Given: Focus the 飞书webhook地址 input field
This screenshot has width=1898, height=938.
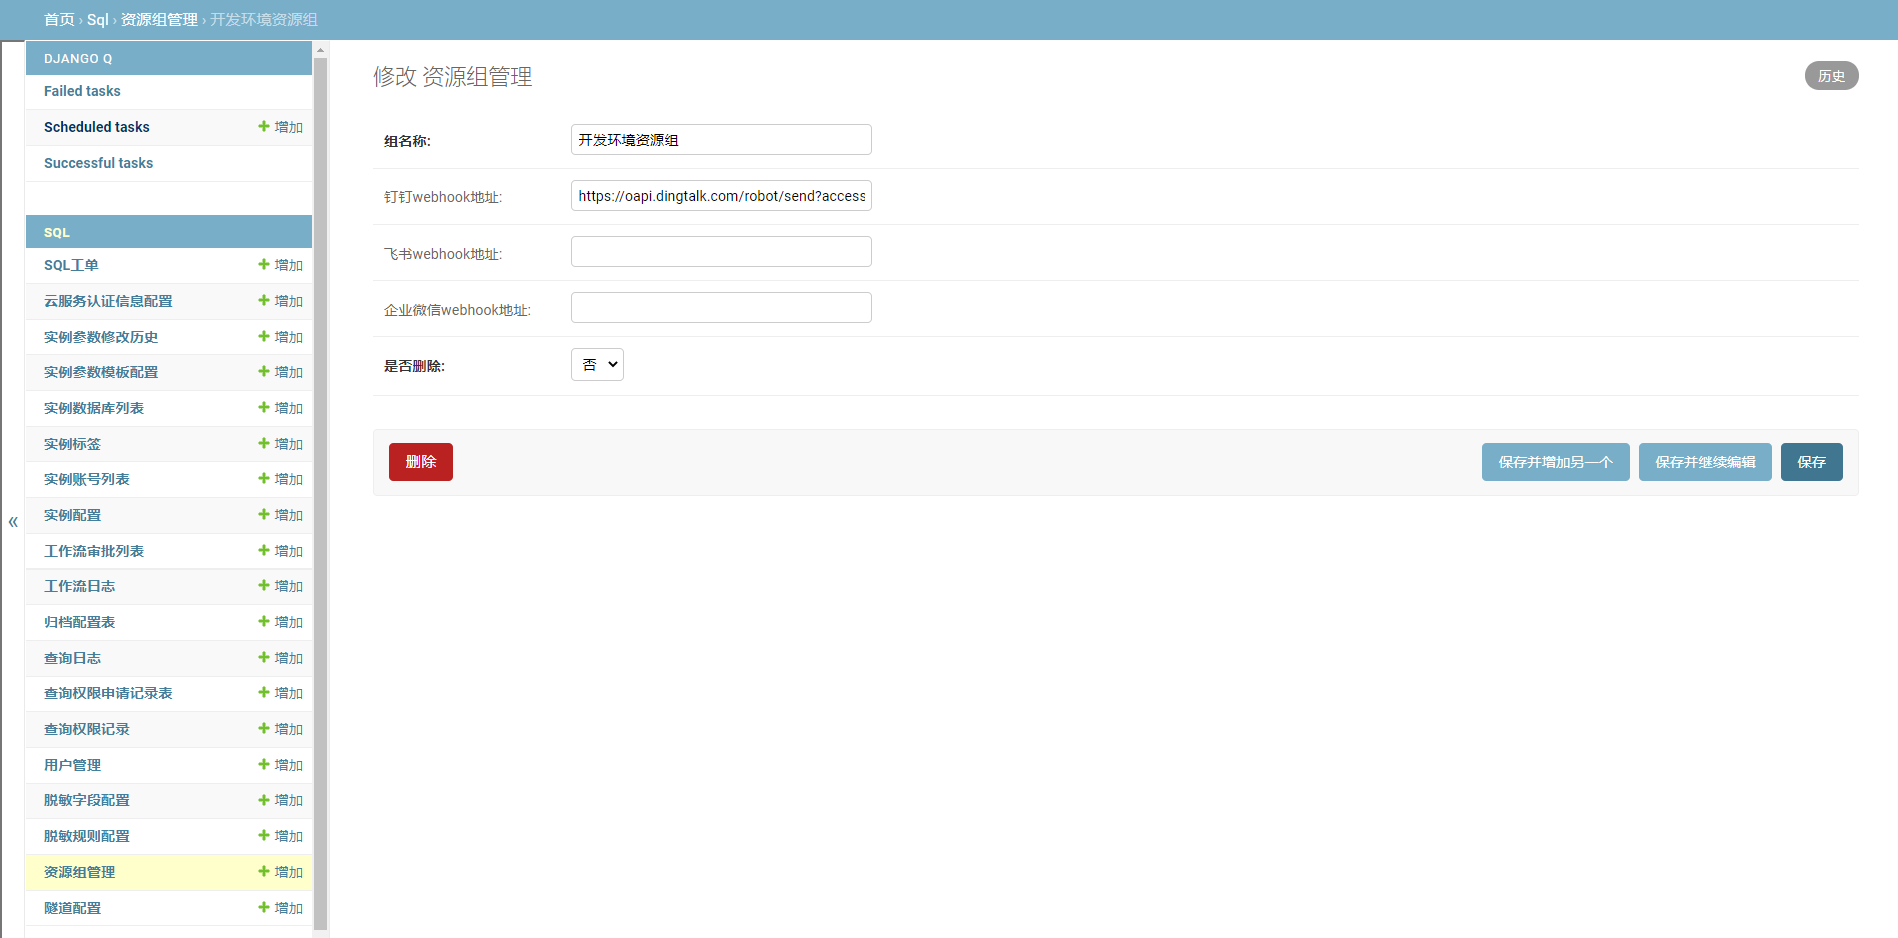Looking at the screenshot, I should point(721,252).
